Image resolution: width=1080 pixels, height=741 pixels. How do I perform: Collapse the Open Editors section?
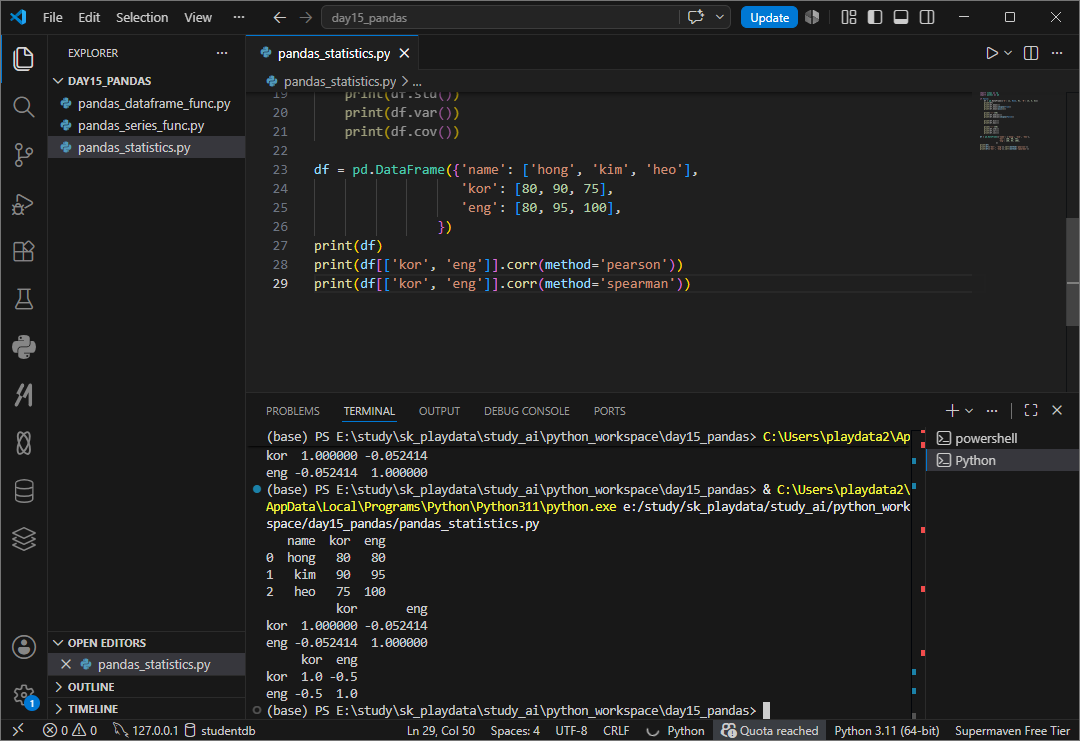107,643
